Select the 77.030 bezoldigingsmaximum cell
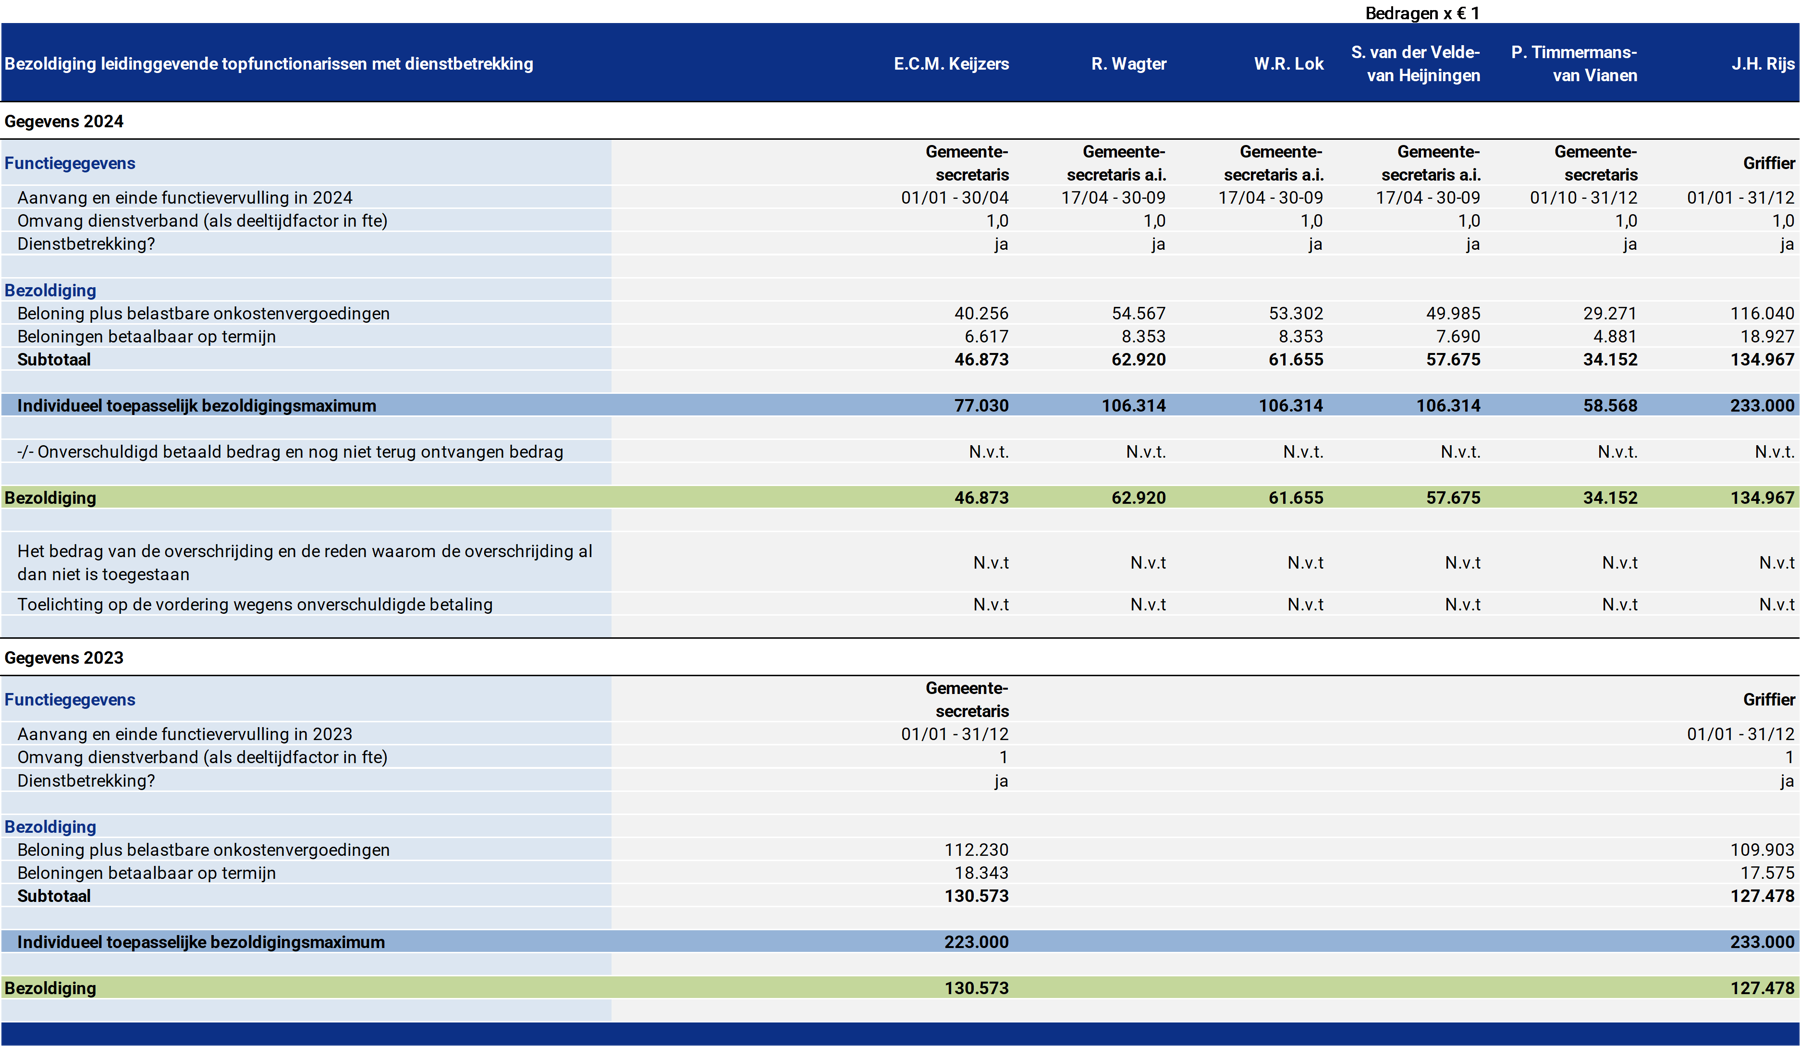This screenshot has height=1046, width=1800. coord(981,406)
